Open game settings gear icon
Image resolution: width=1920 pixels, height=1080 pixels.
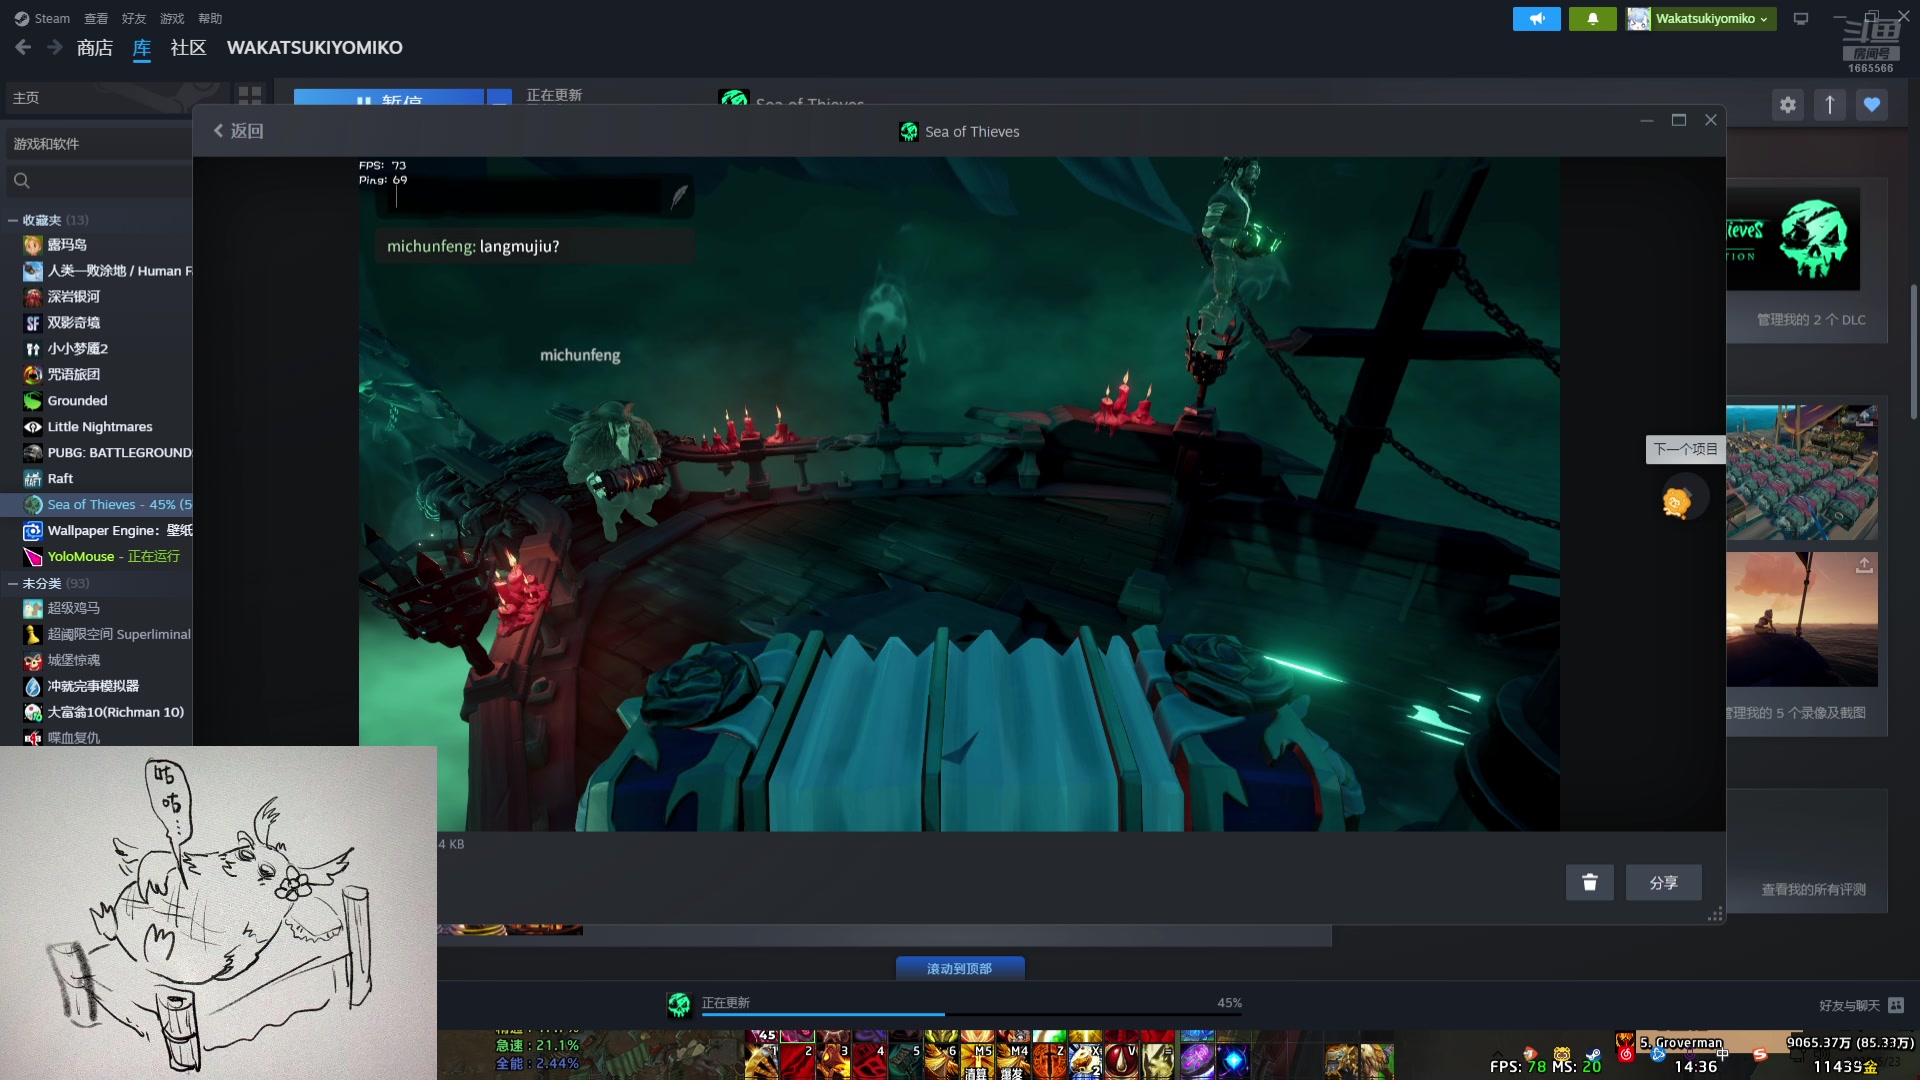click(x=1787, y=104)
